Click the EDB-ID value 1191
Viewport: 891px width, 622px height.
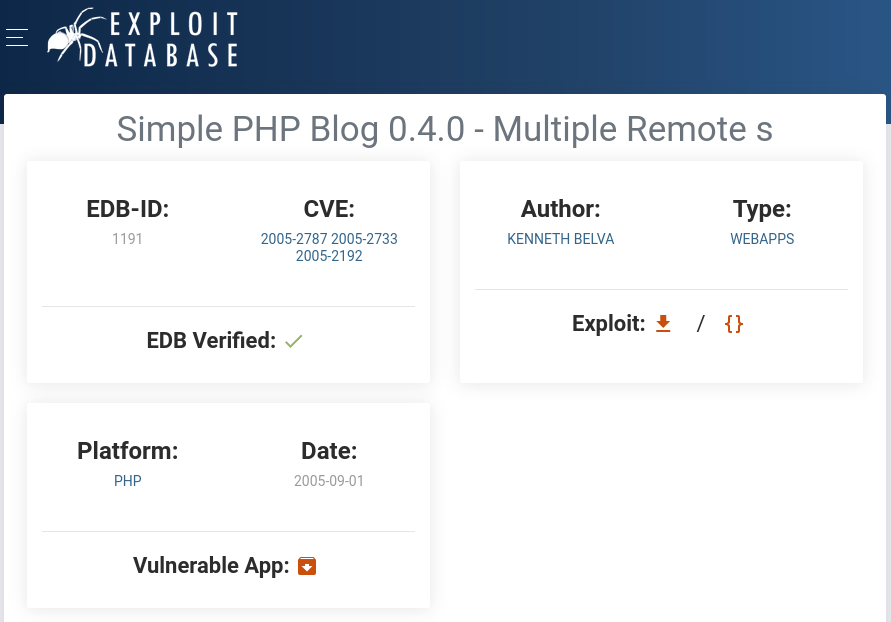127,239
